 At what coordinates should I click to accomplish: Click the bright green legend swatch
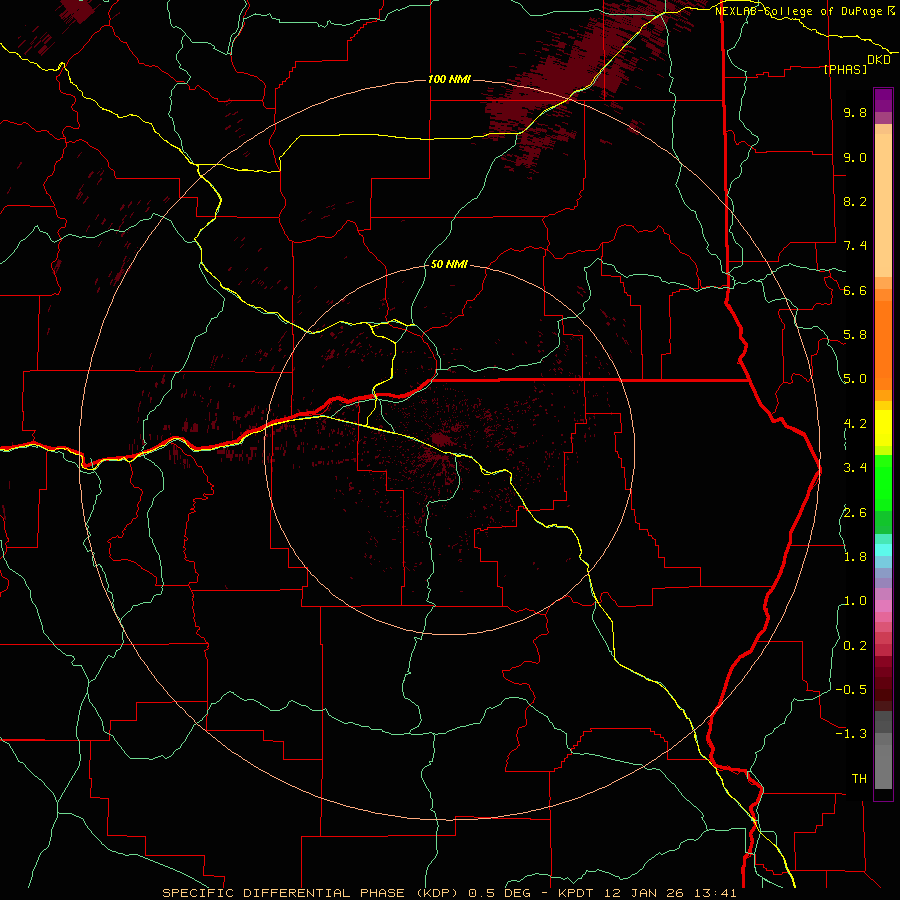coord(883,482)
